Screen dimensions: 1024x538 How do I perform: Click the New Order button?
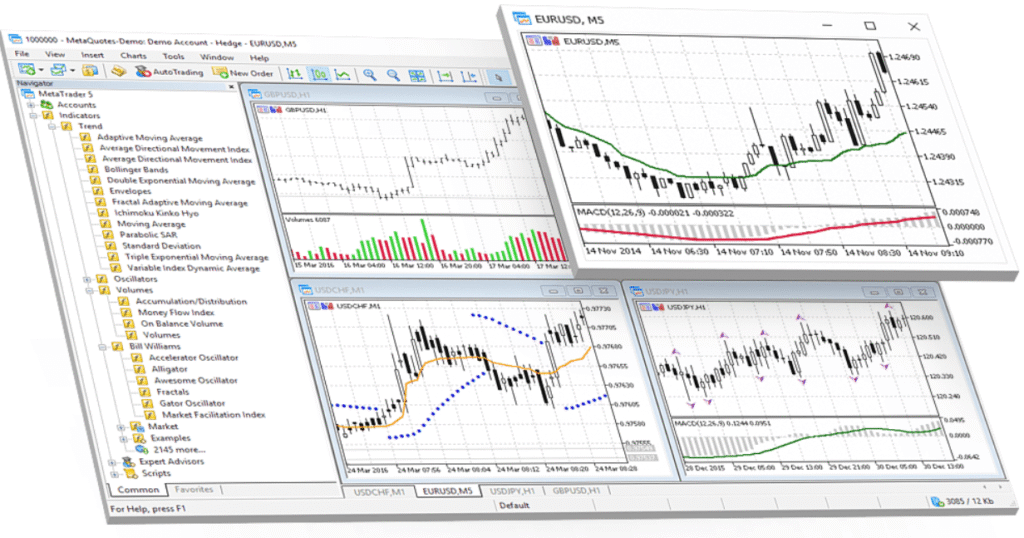[x=243, y=73]
